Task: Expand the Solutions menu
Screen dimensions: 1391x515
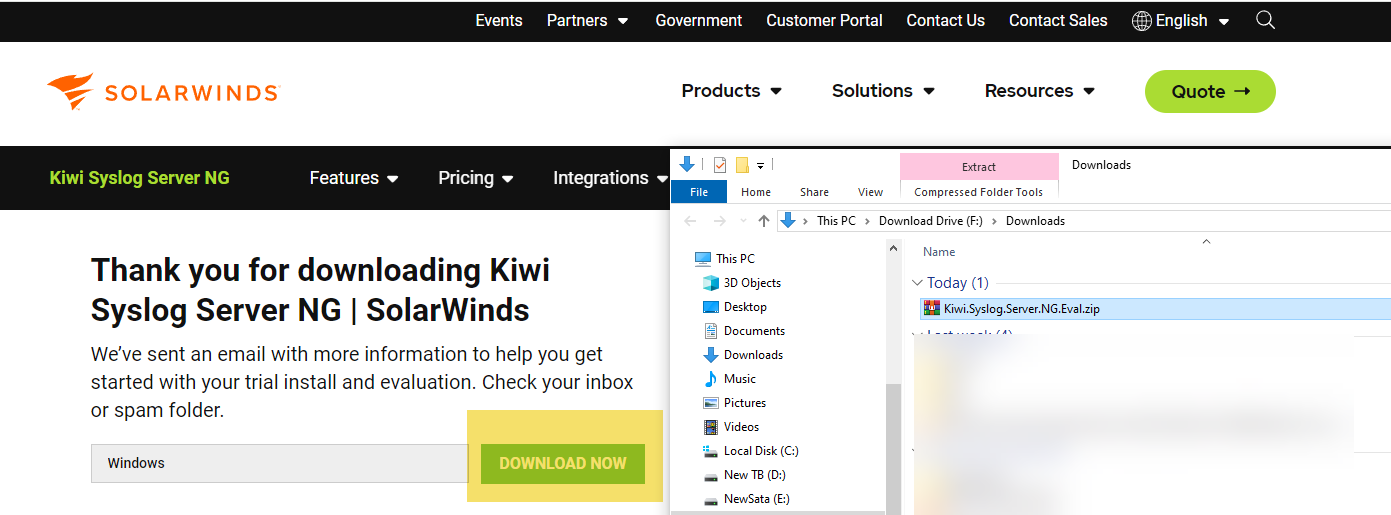Action: tap(883, 91)
